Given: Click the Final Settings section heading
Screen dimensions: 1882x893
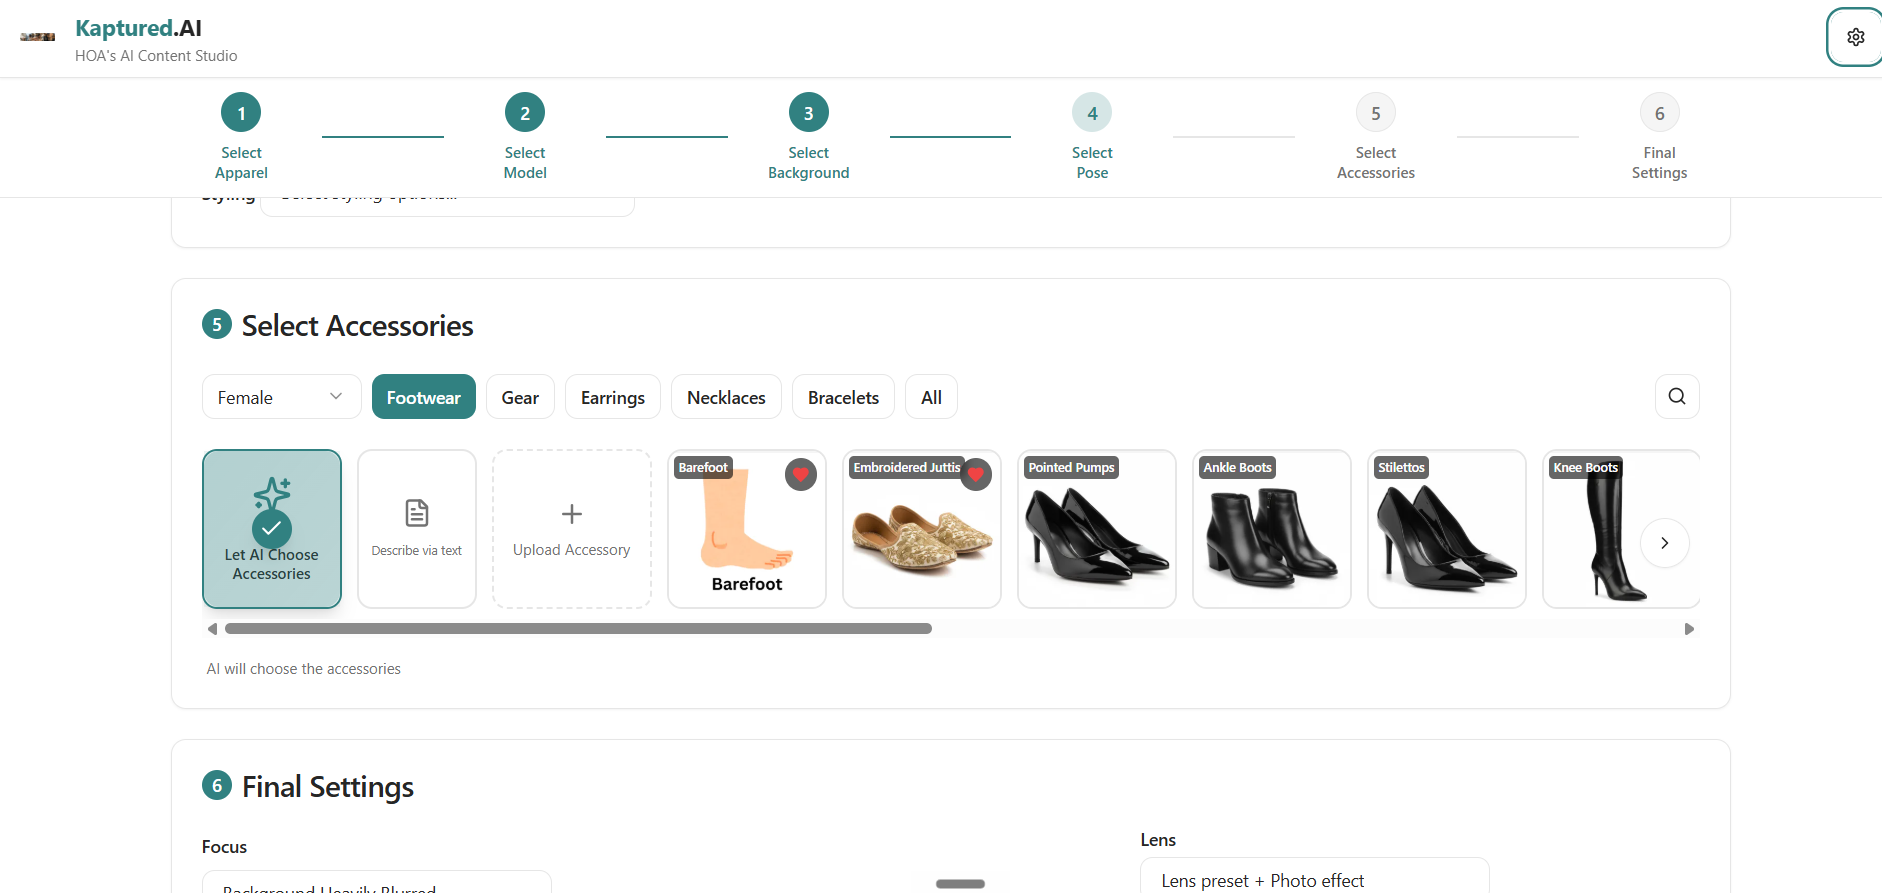Looking at the screenshot, I should point(328,787).
